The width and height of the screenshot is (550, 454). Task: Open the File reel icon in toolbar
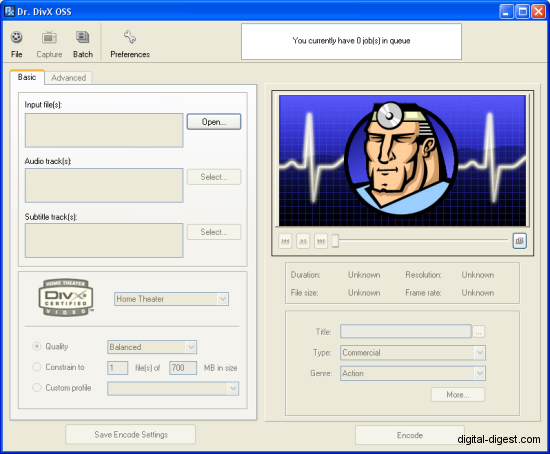tap(16, 37)
